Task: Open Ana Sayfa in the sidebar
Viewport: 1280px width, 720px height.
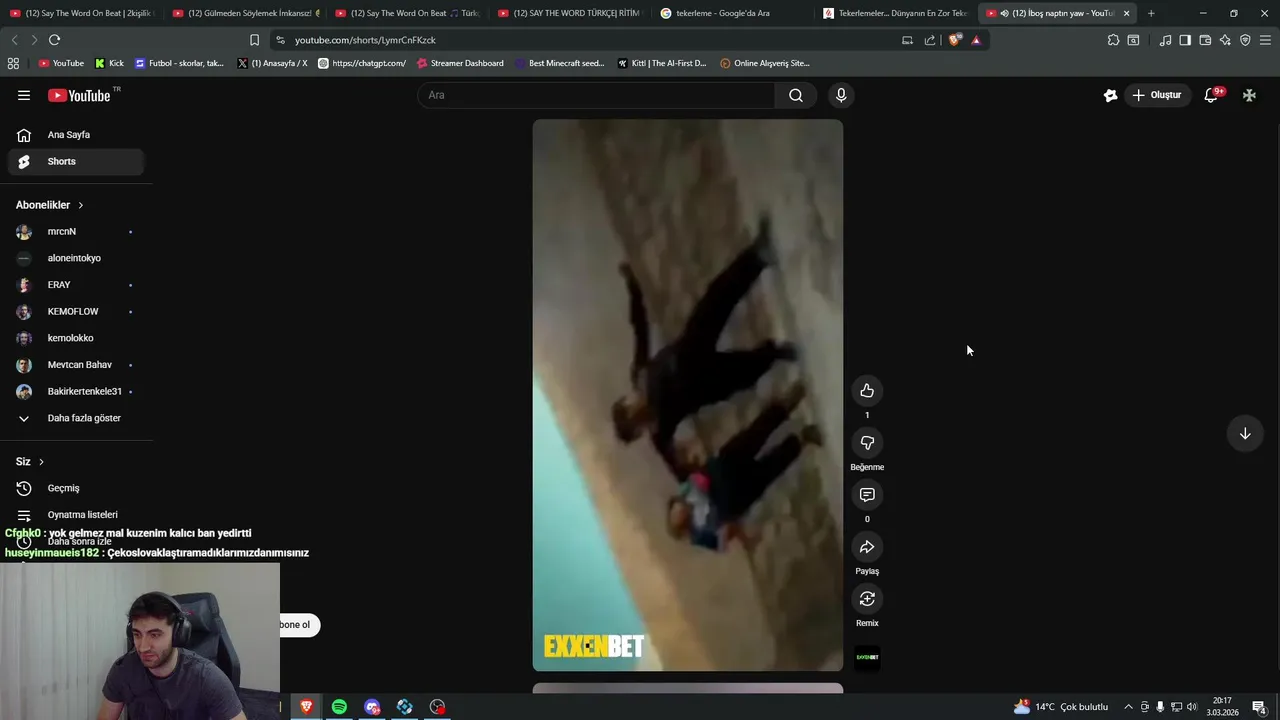Action: coord(76,135)
